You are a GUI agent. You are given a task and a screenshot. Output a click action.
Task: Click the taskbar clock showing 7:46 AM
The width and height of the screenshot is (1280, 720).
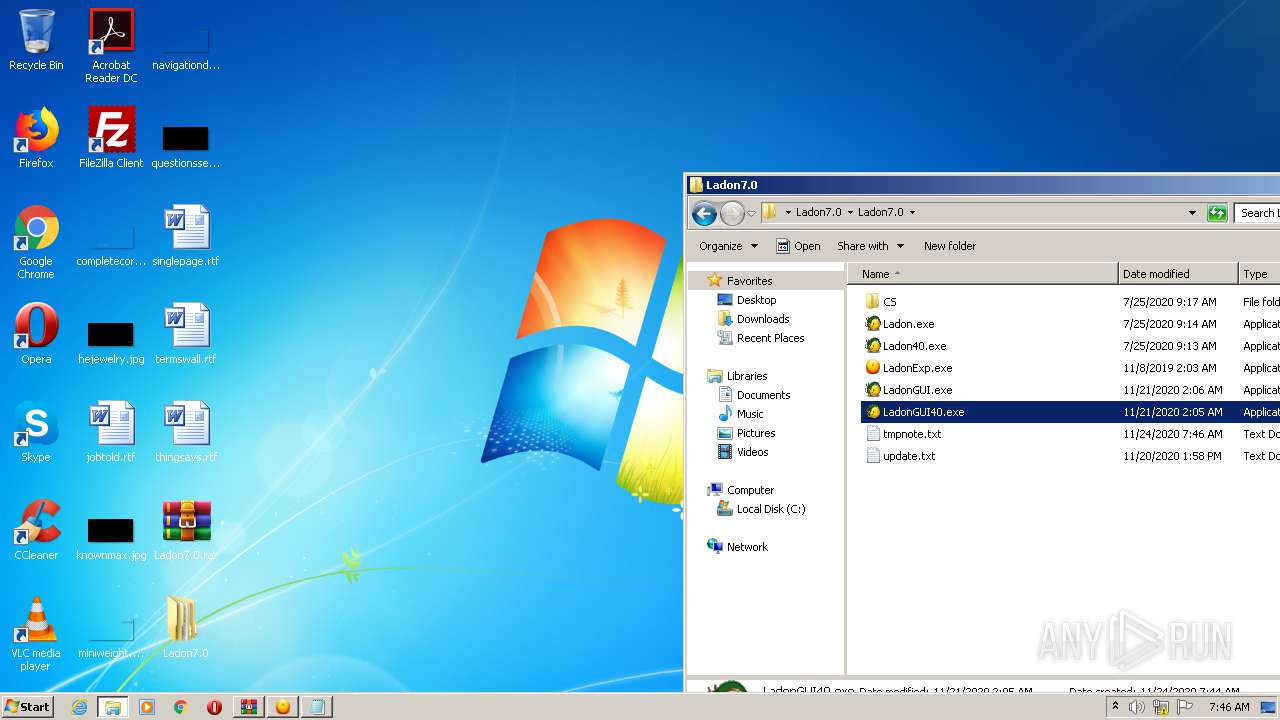point(1228,707)
